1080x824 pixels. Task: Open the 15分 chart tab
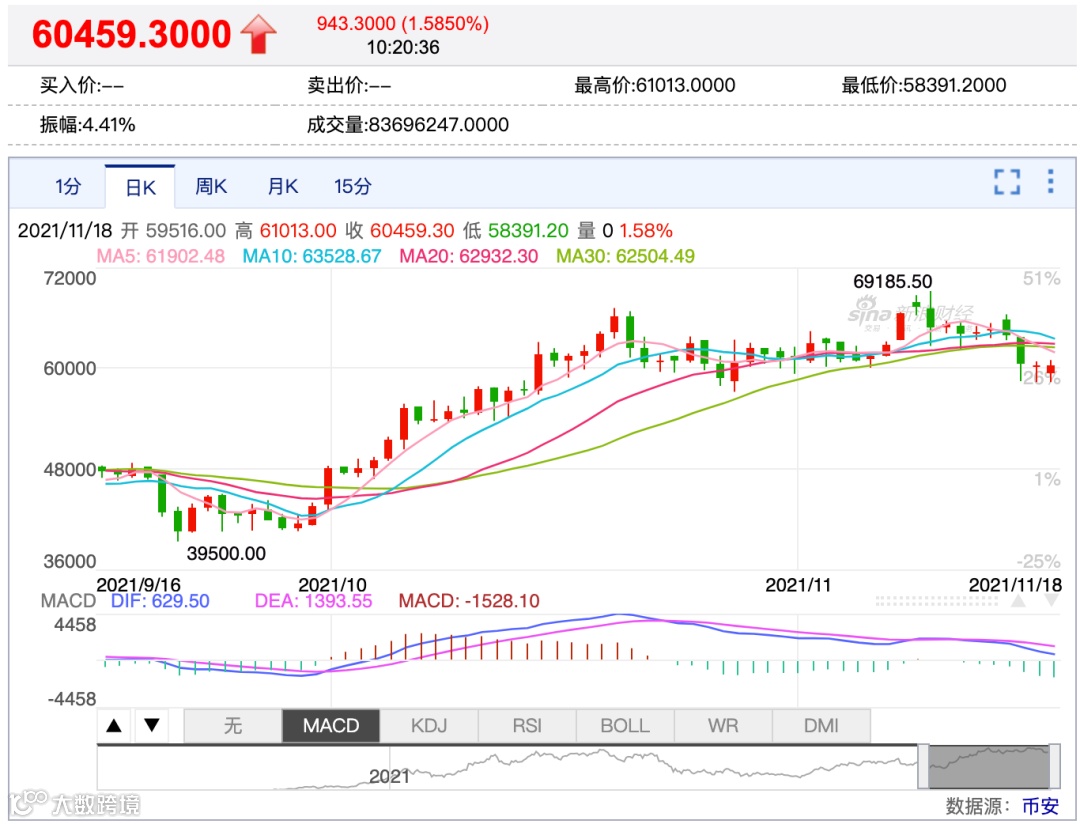point(353,187)
